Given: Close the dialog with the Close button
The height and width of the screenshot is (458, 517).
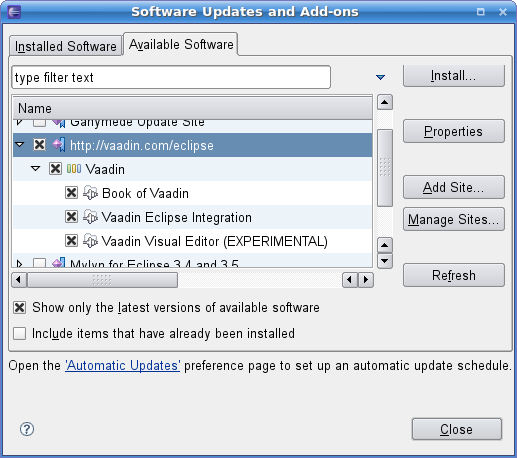Looking at the screenshot, I should (x=457, y=429).
